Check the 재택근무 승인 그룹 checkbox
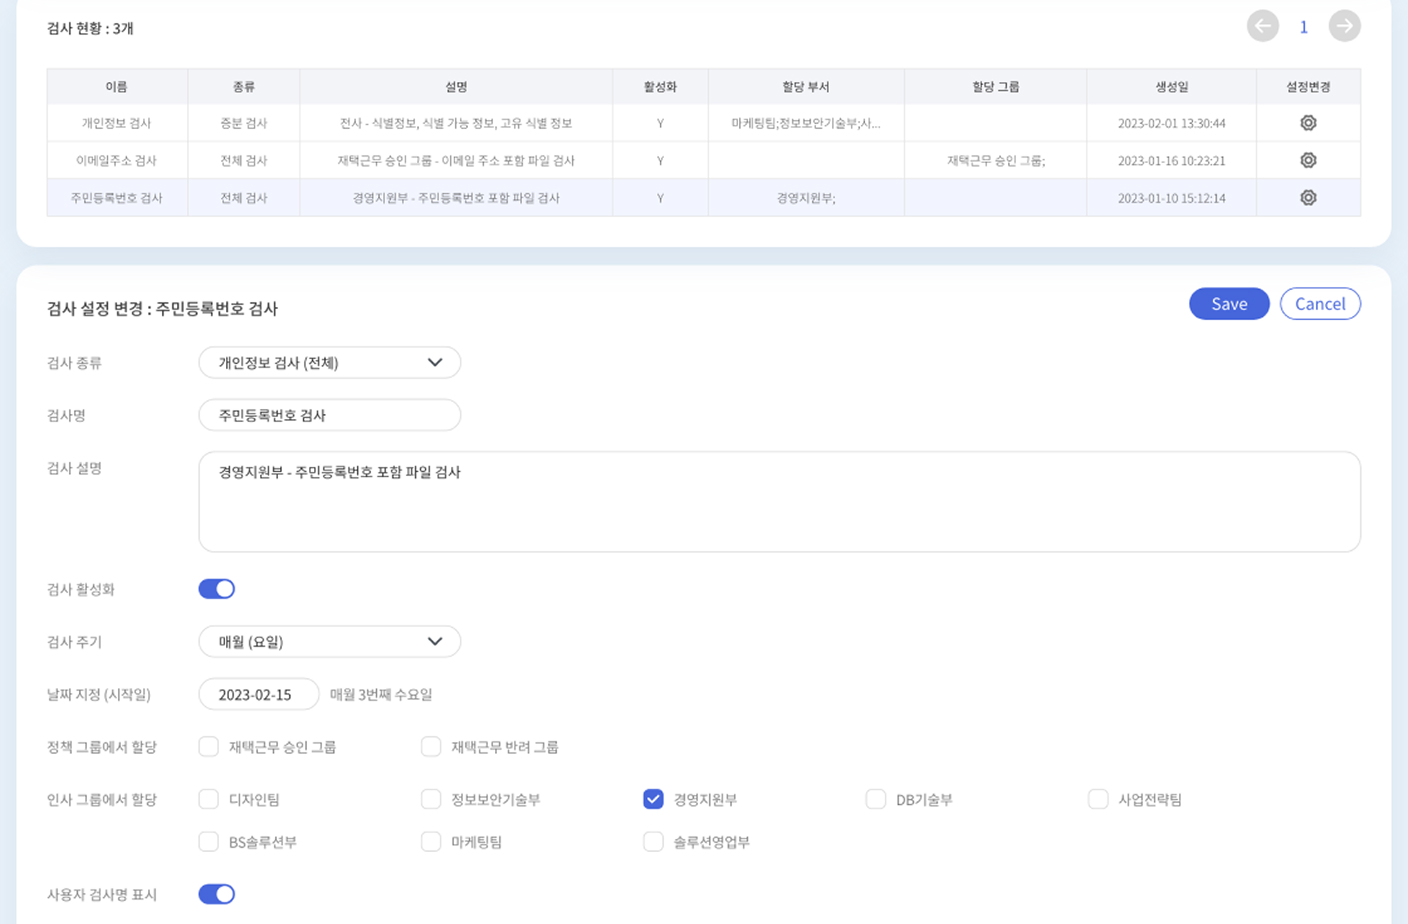Image resolution: width=1408 pixels, height=924 pixels. click(209, 747)
